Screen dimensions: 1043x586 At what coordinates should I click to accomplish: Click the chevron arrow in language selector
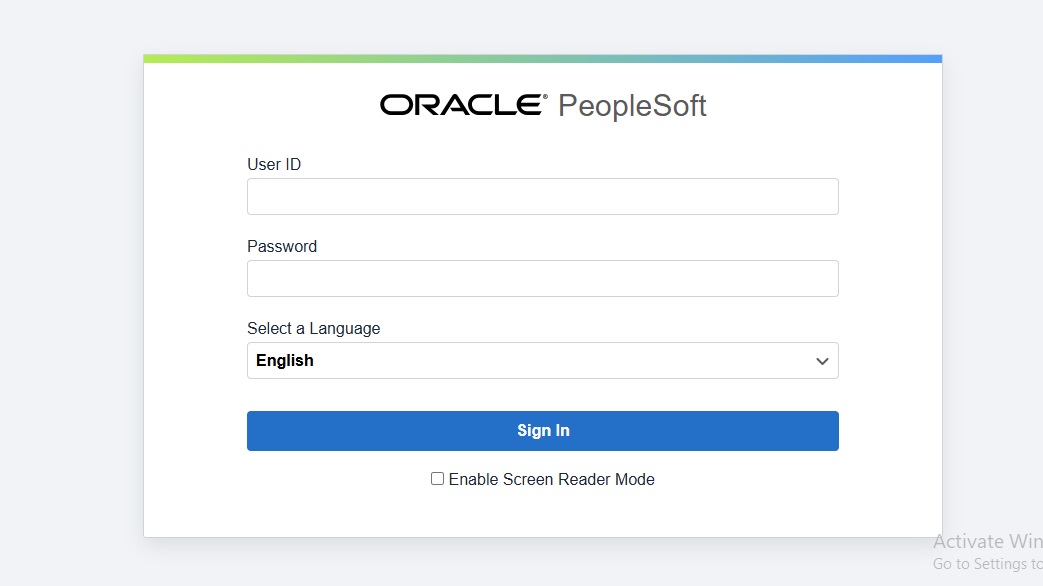tap(822, 361)
